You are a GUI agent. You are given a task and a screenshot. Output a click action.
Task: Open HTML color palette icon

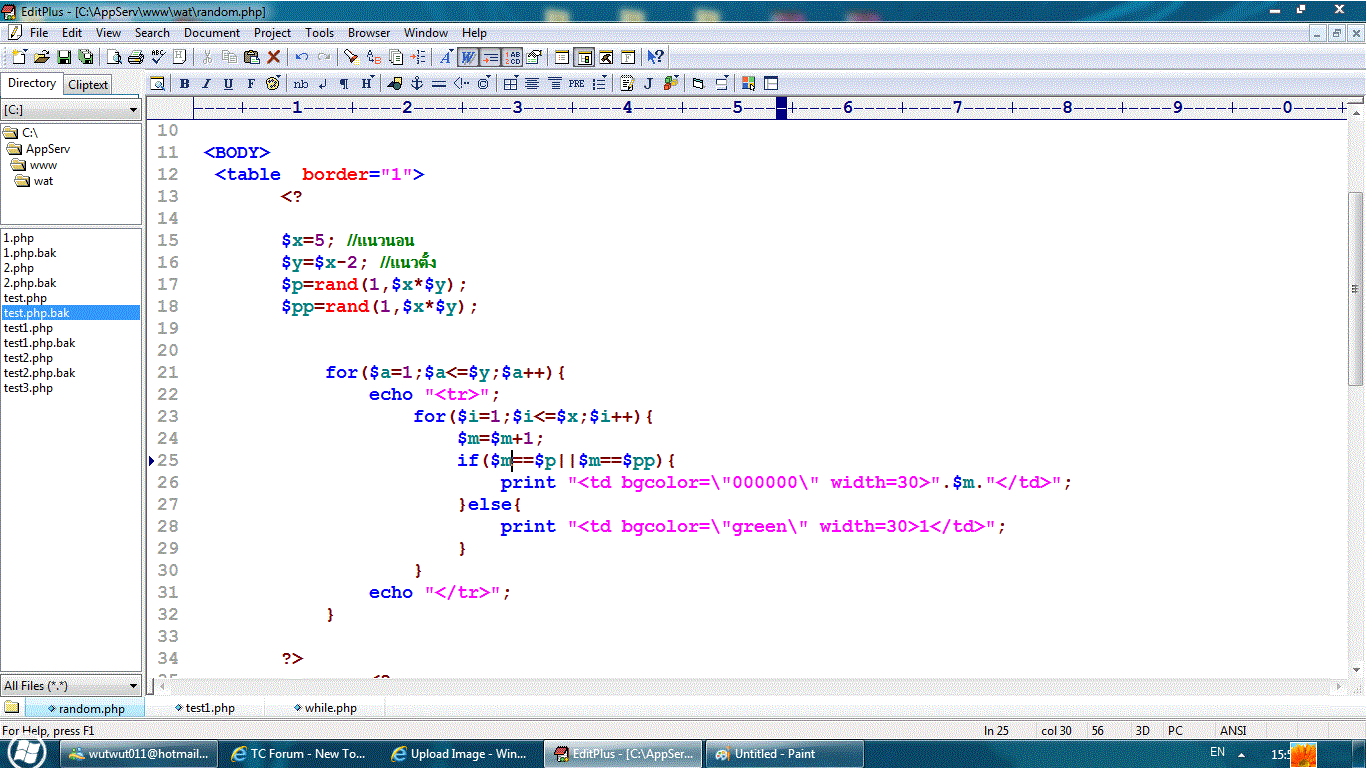(x=272, y=84)
